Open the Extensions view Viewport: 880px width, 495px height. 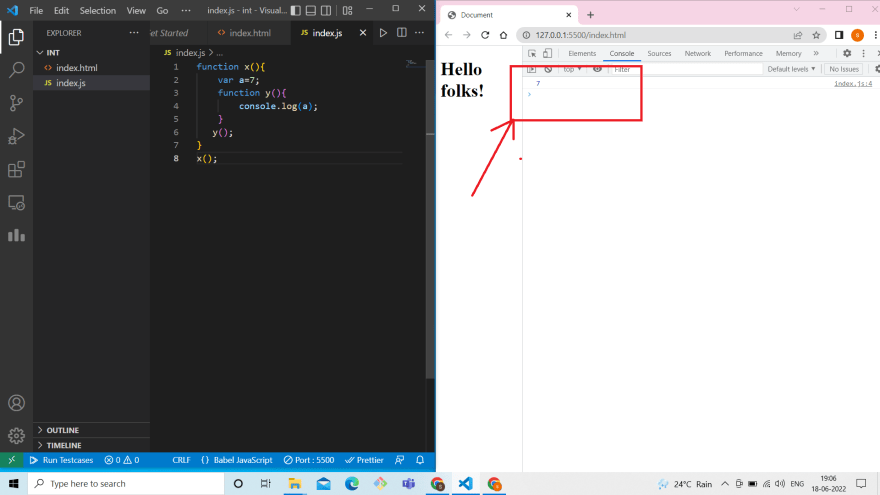[16, 169]
